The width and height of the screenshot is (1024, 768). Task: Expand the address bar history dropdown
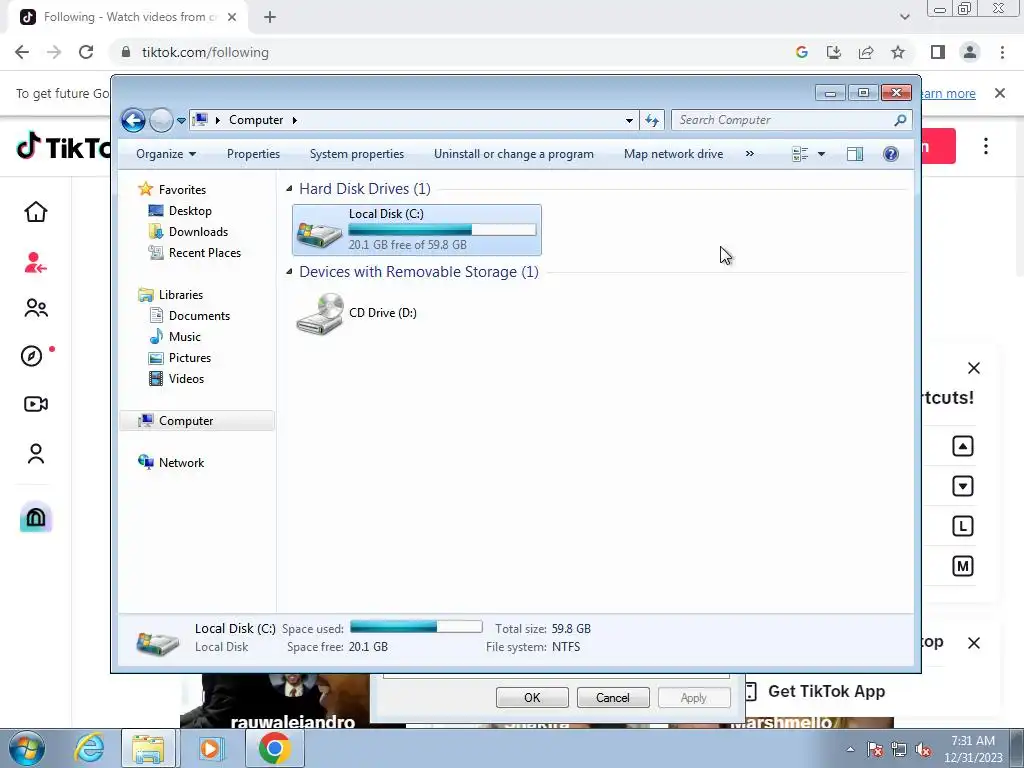click(629, 120)
